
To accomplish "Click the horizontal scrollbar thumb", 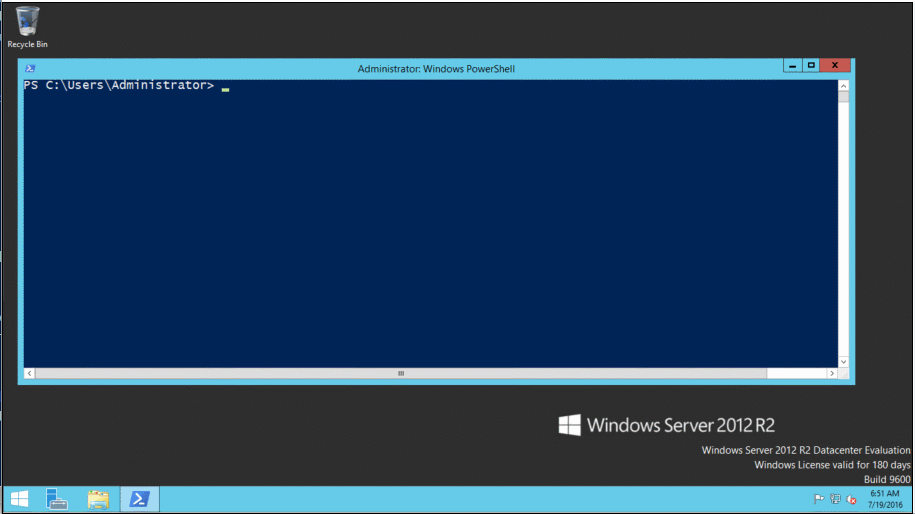I will coord(401,373).
